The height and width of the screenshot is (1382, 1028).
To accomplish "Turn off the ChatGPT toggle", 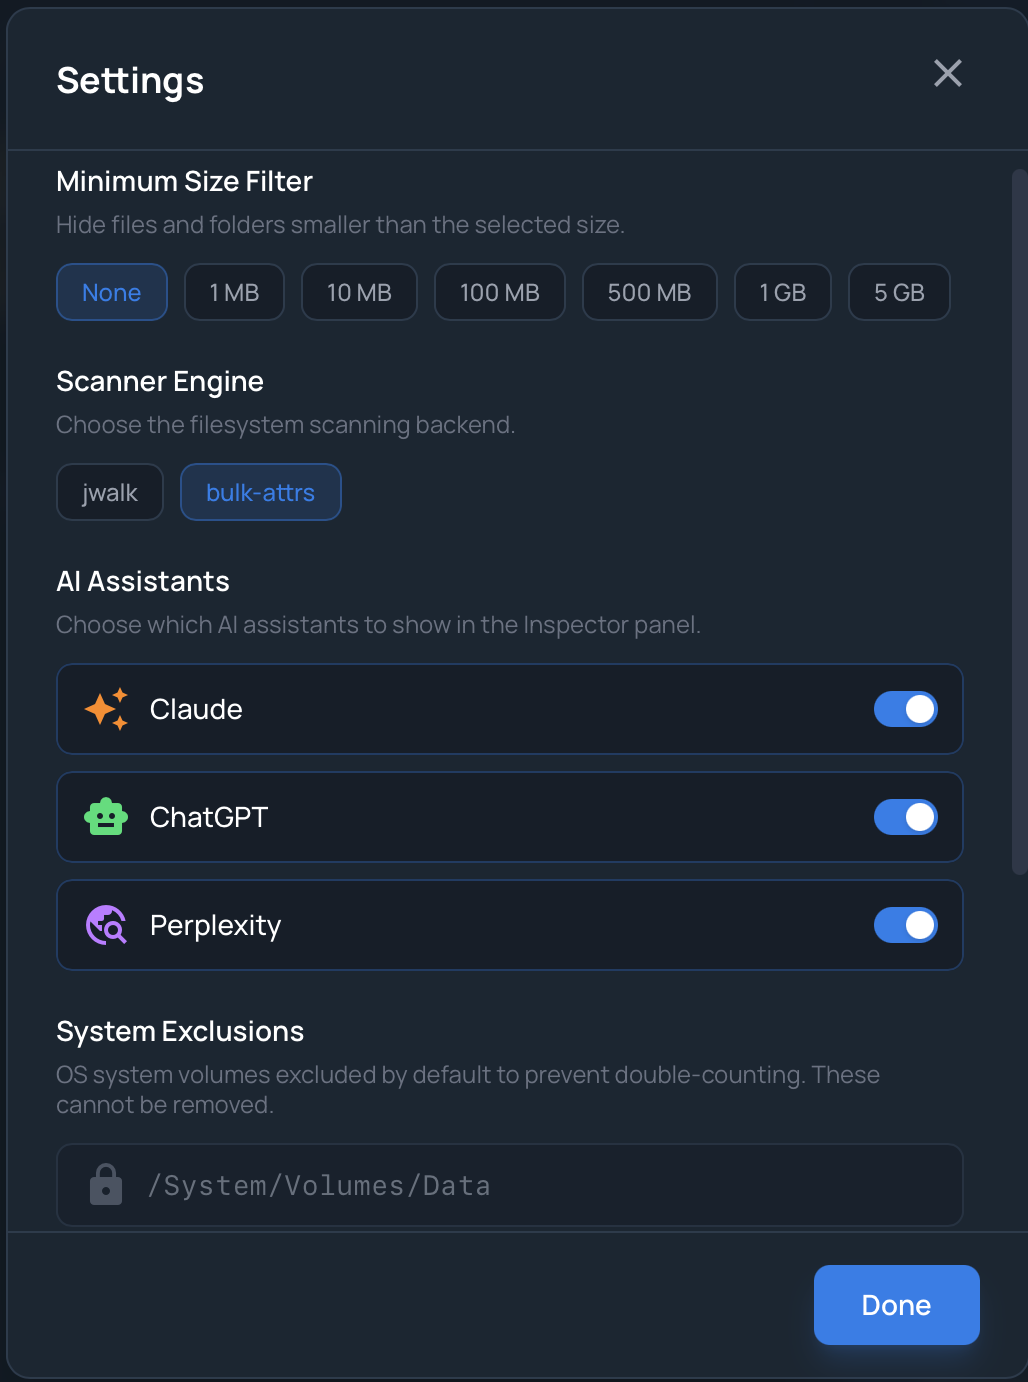I will click(905, 817).
